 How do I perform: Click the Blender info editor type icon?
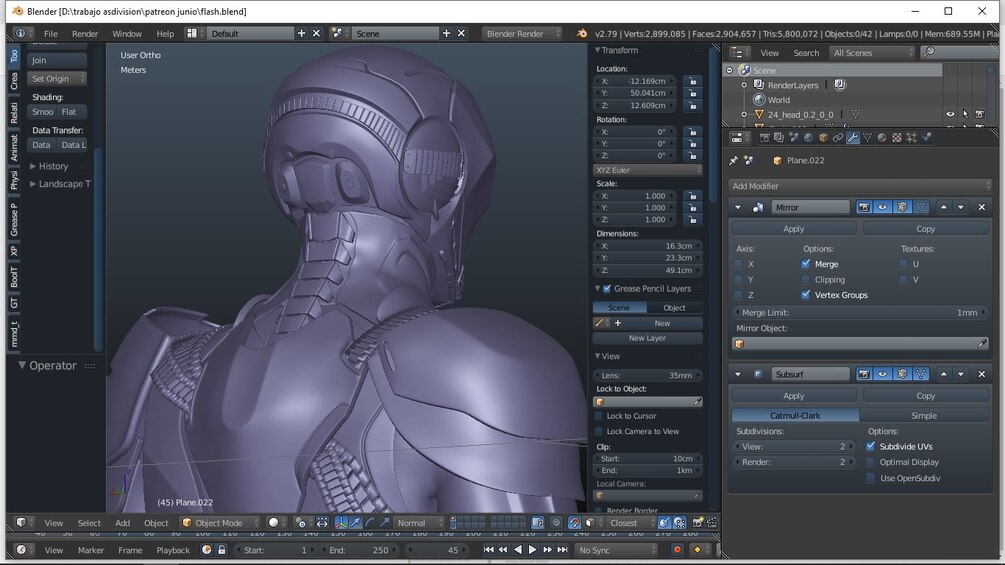pyautogui.click(x=21, y=33)
